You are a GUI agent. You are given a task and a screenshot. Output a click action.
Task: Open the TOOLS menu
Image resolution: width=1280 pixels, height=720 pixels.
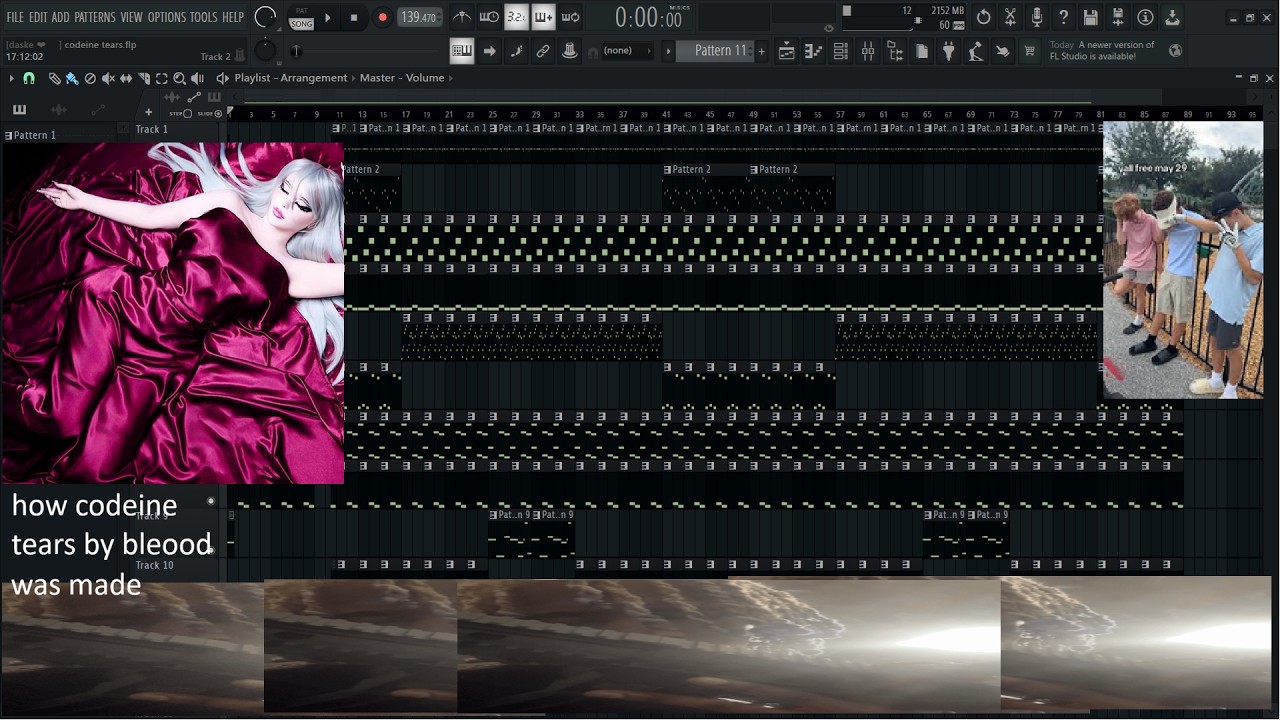[204, 17]
